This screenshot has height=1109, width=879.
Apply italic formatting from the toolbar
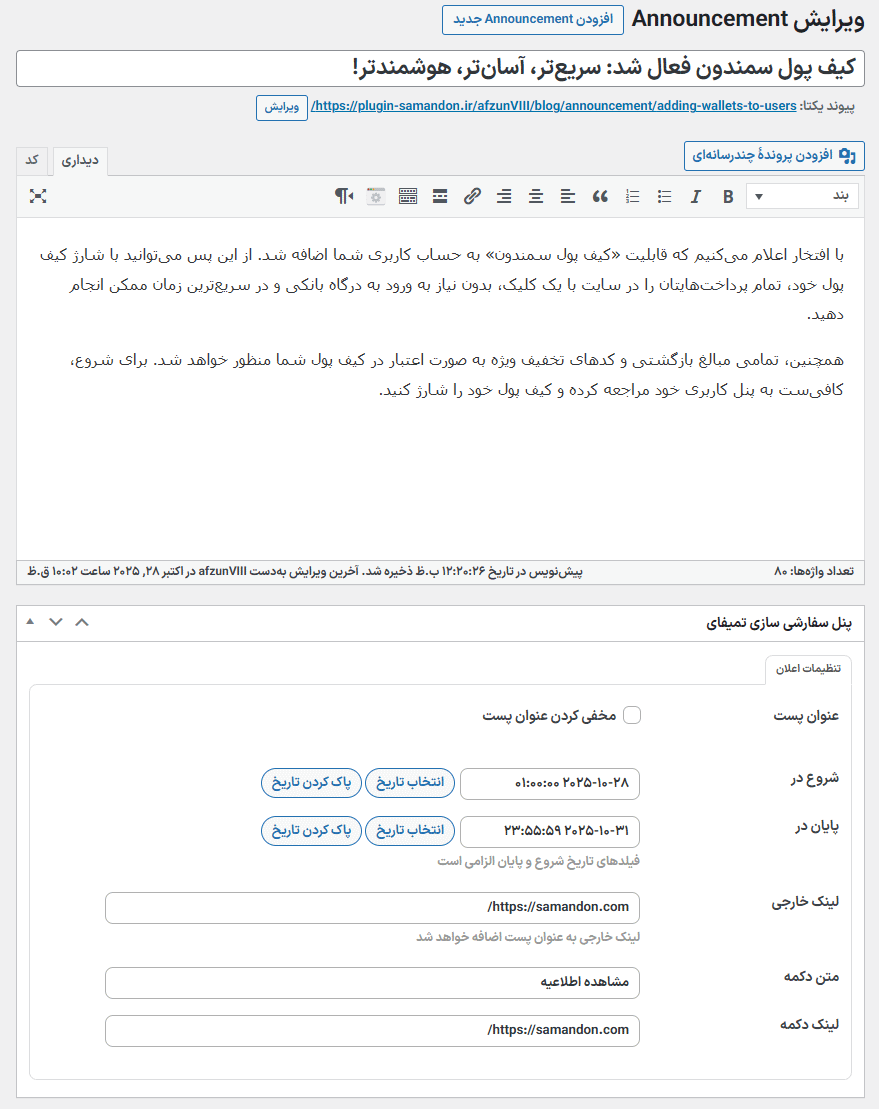click(696, 196)
